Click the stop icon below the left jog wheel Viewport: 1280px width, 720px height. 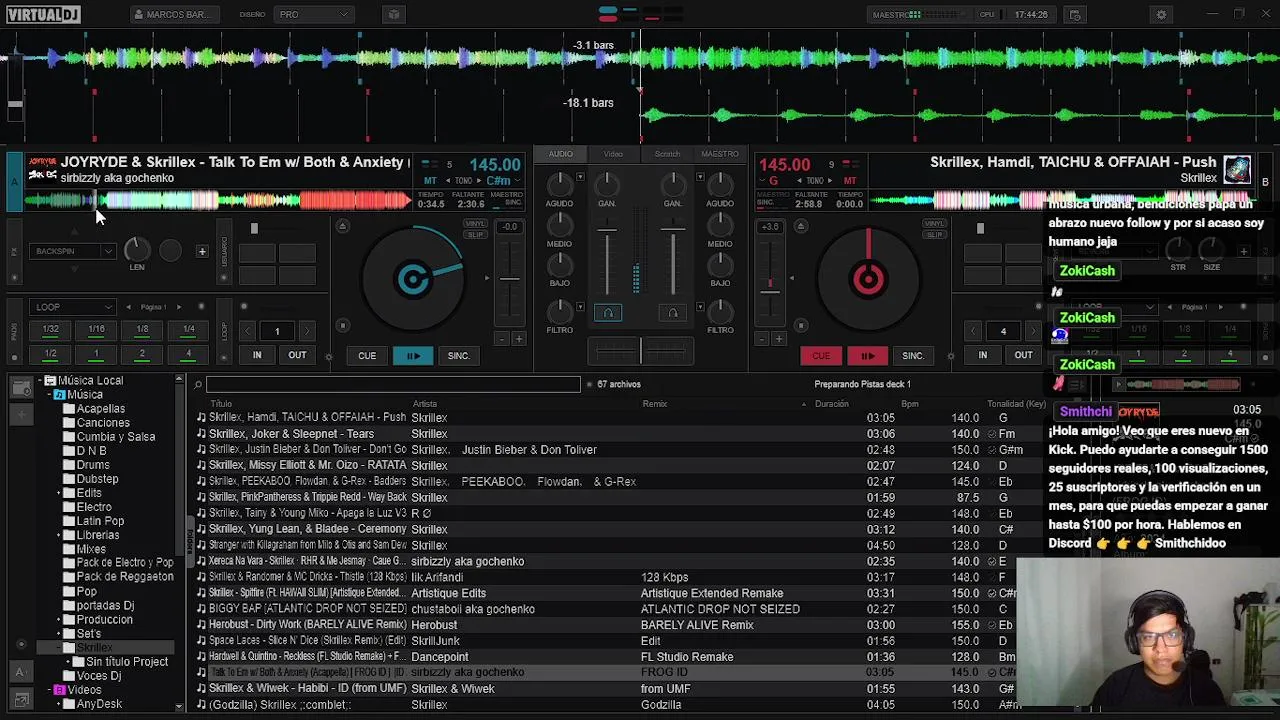pyautogui.click(x=342, y=326)
